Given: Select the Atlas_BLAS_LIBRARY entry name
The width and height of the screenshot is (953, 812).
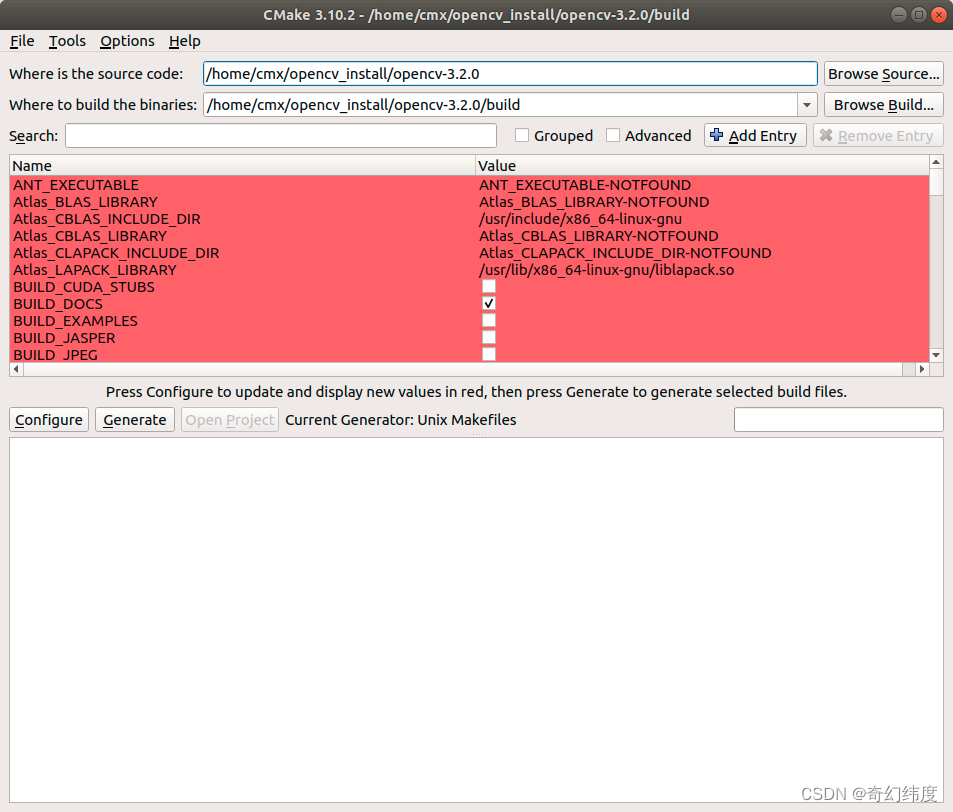Looking at the screenshot, I should click(85, 202).
